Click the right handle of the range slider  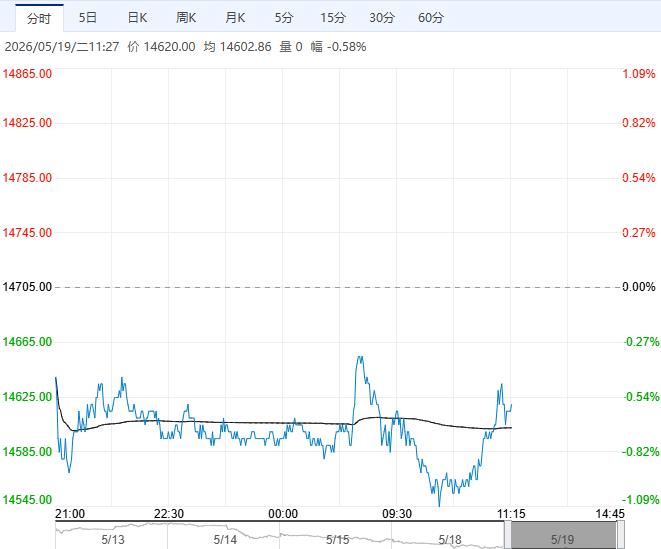point(621,535)
